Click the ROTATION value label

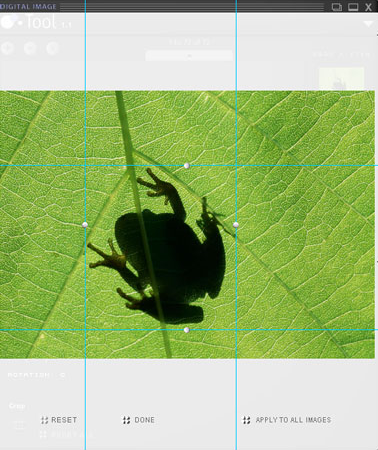(37, 375)
